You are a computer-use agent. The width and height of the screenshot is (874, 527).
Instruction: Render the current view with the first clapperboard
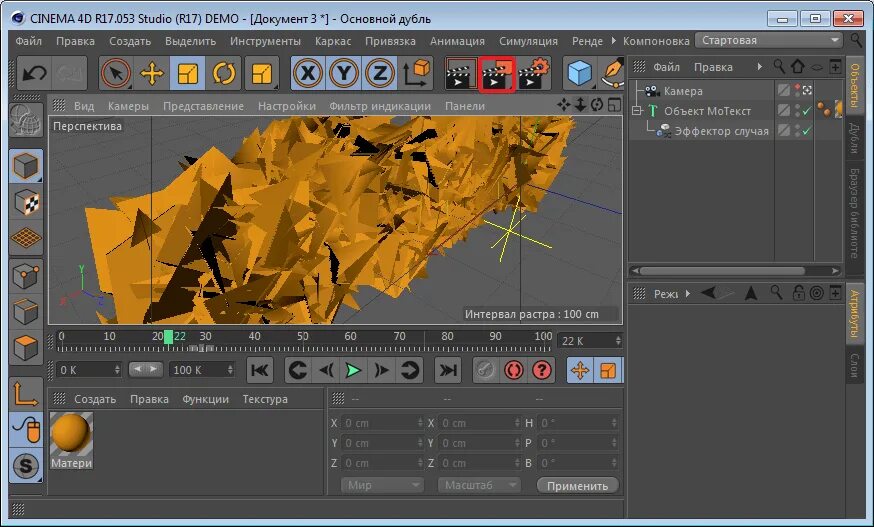pos(460,73)
